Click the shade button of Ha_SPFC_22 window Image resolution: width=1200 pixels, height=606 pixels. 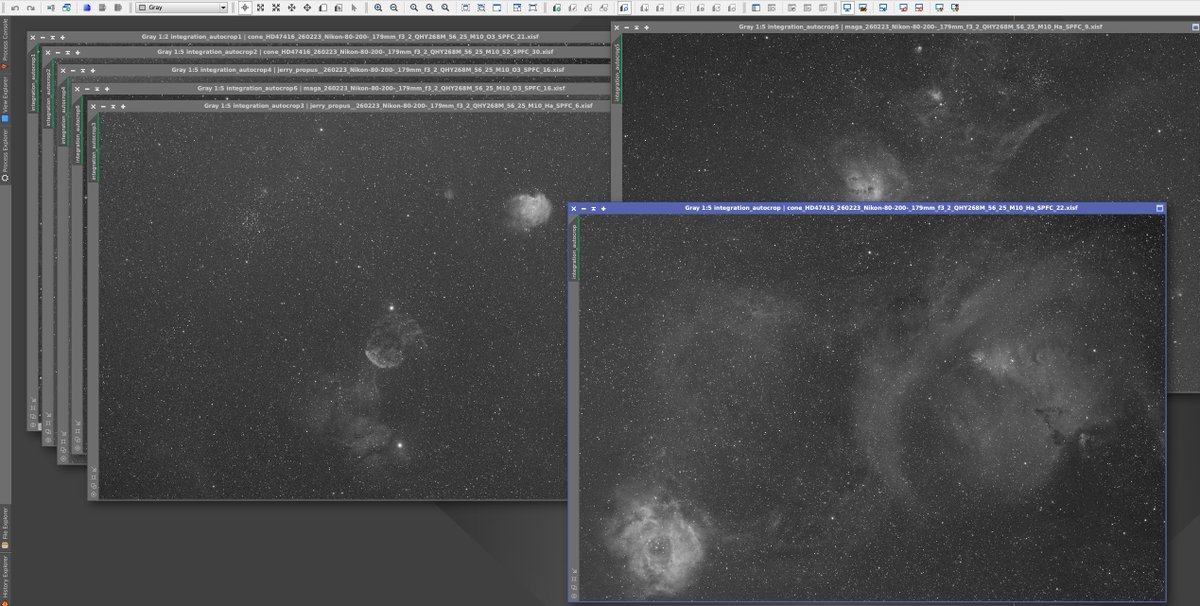click(594, 209)
